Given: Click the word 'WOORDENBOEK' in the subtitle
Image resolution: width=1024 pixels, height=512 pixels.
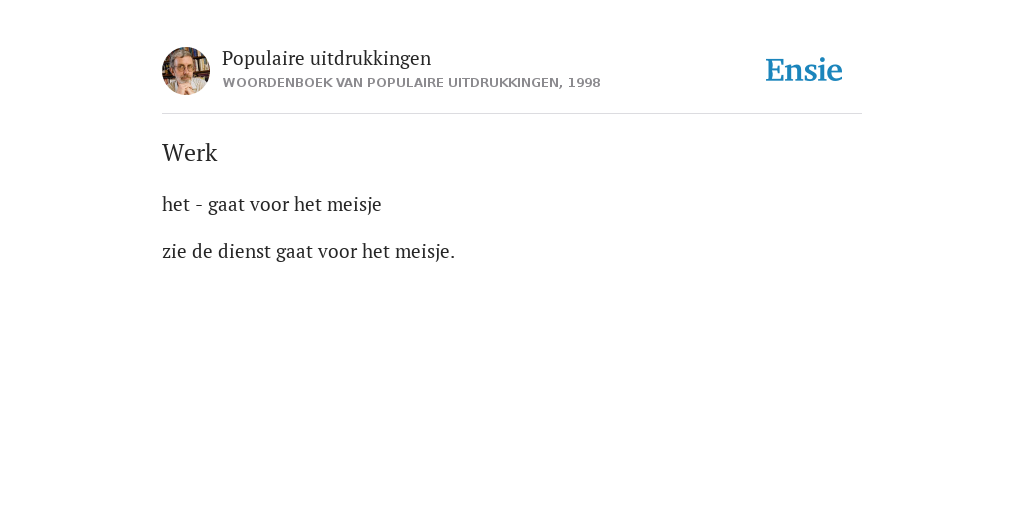Looking at the screenshot, I should click(278, 83).
